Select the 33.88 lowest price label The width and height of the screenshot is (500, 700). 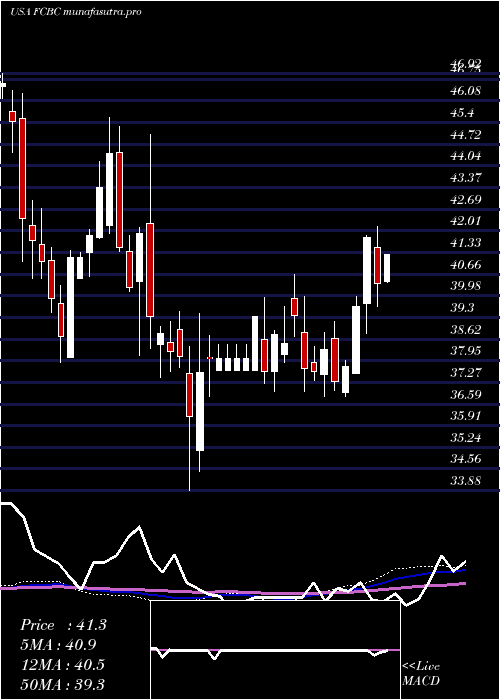tap(466, 481)
